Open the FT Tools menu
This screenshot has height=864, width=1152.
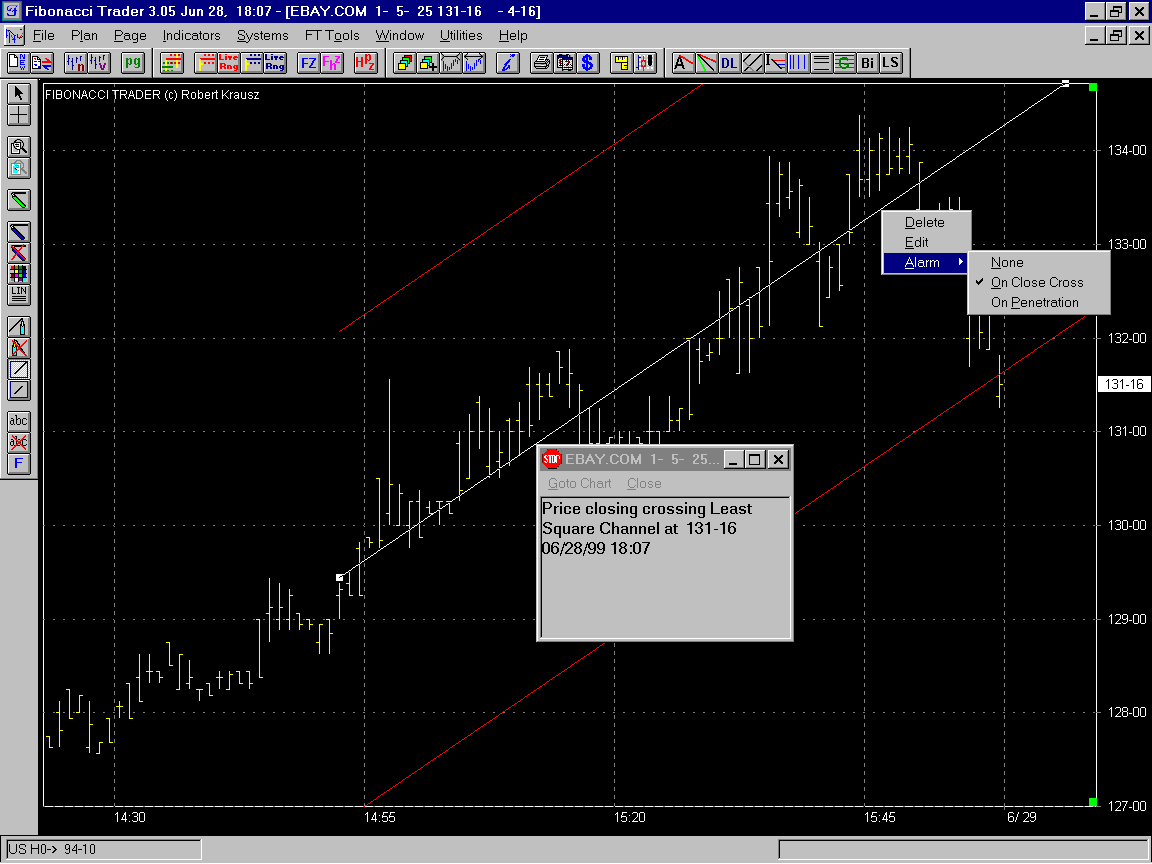click(x=332, y=35)
